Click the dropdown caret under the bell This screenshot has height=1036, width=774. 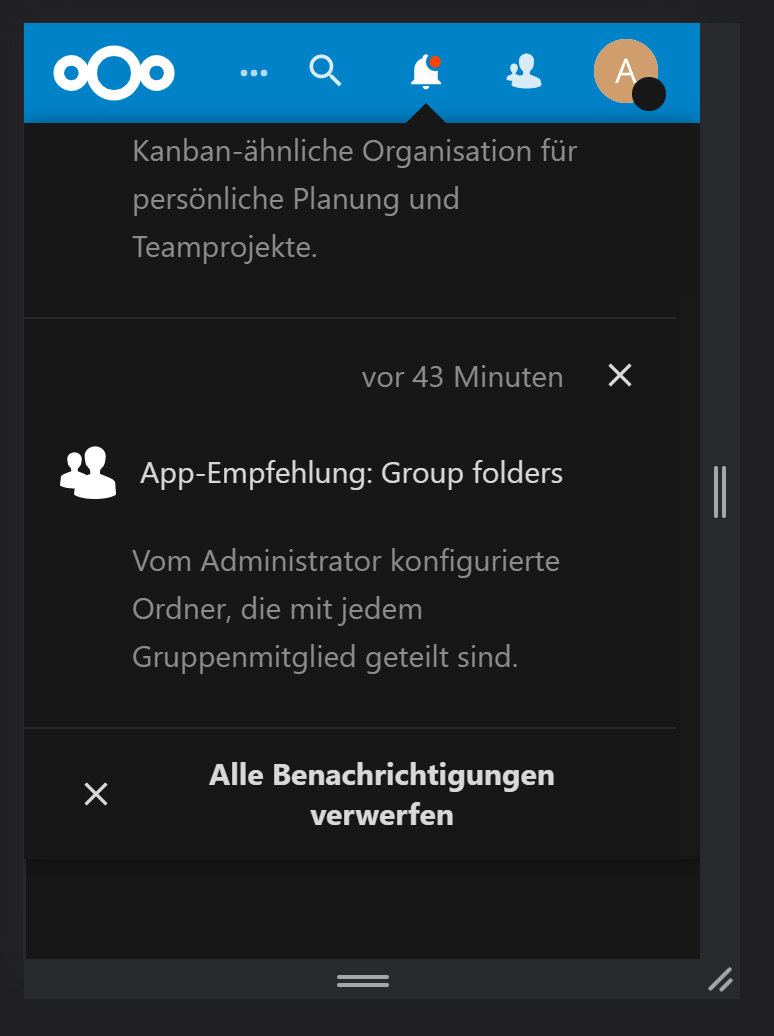[x=424, y=114]
